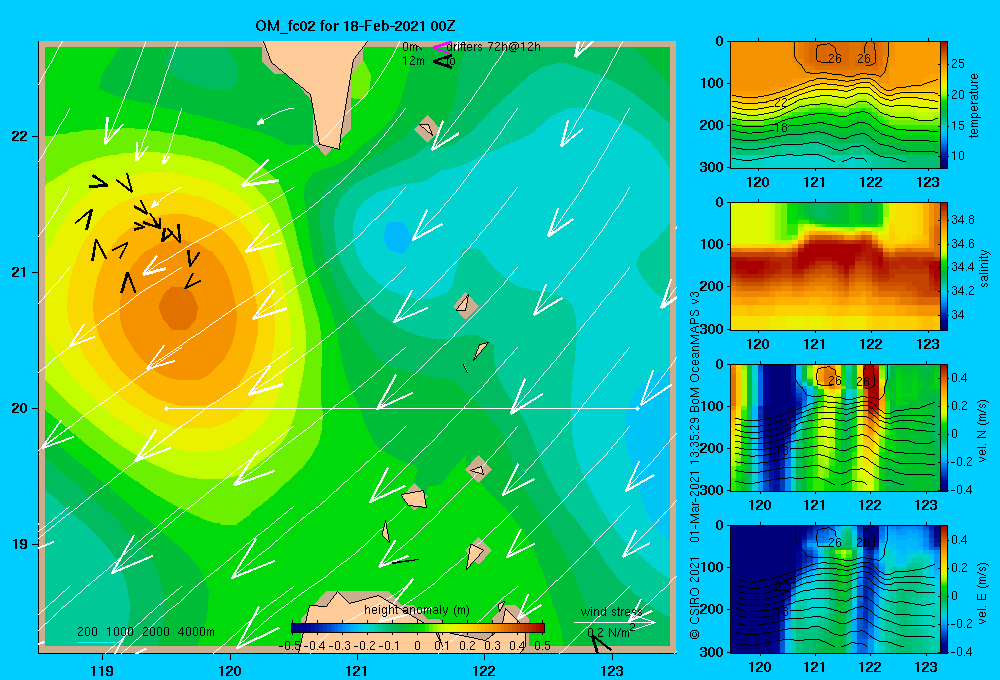This screenshot has height=680, width=1000.
Task: Click the '18' isotherm label in temperature plot
Action: (781, 128)
